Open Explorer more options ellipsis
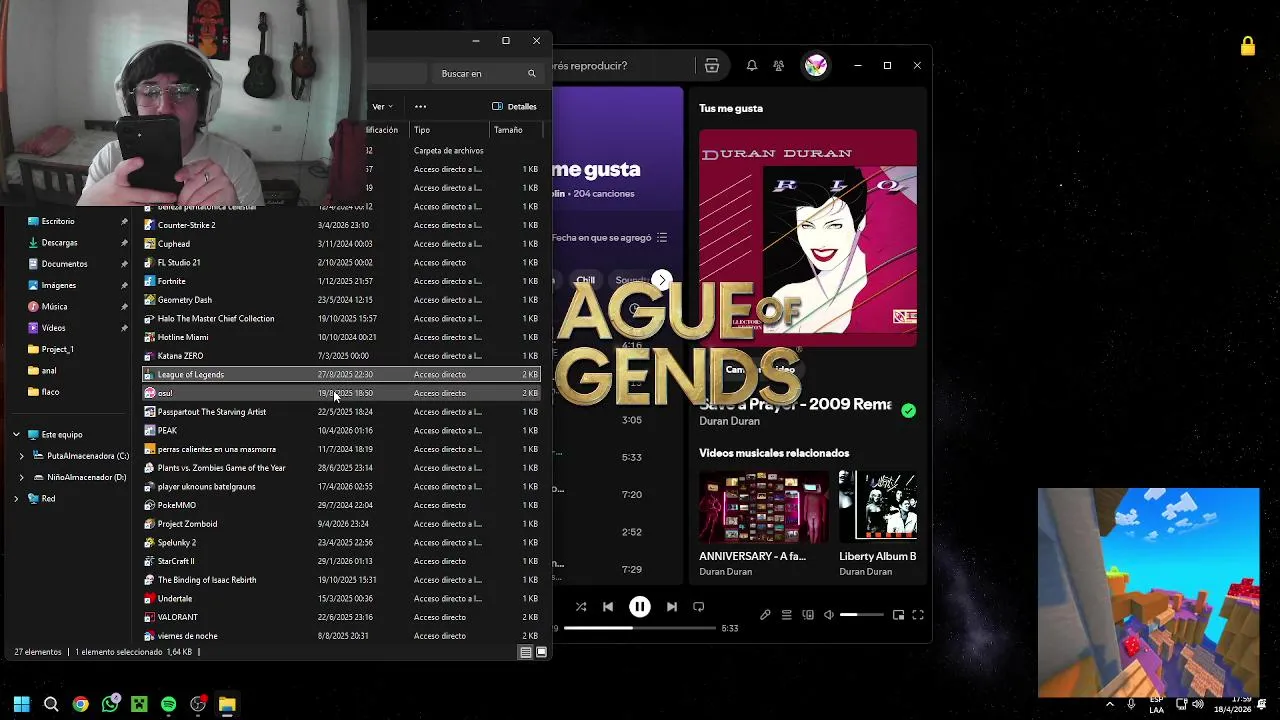Image resolution: width=1280 pixels, height=720 pixels. pos(421,106)
